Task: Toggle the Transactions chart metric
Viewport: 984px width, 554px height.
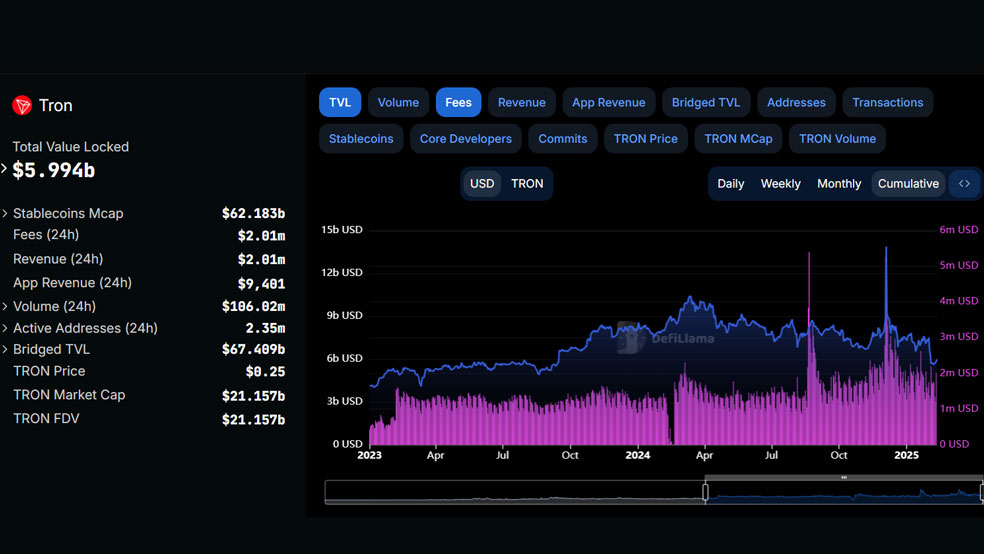Action: click(887, 102)
